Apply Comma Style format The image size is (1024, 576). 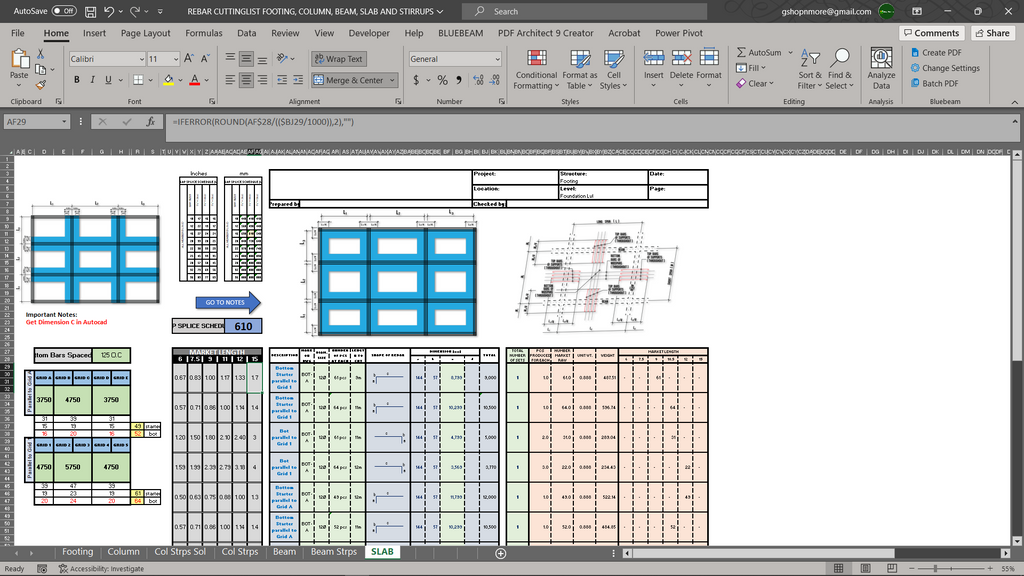(459, 80)
